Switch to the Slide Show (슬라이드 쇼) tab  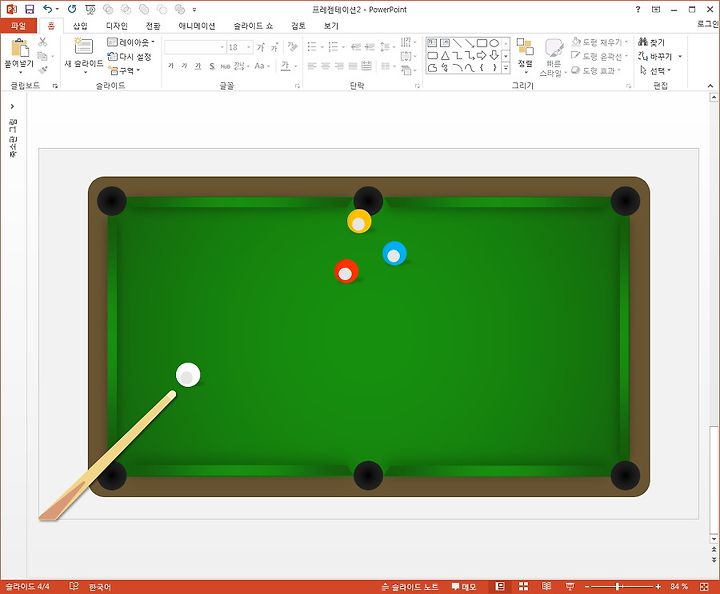point(253,26)
